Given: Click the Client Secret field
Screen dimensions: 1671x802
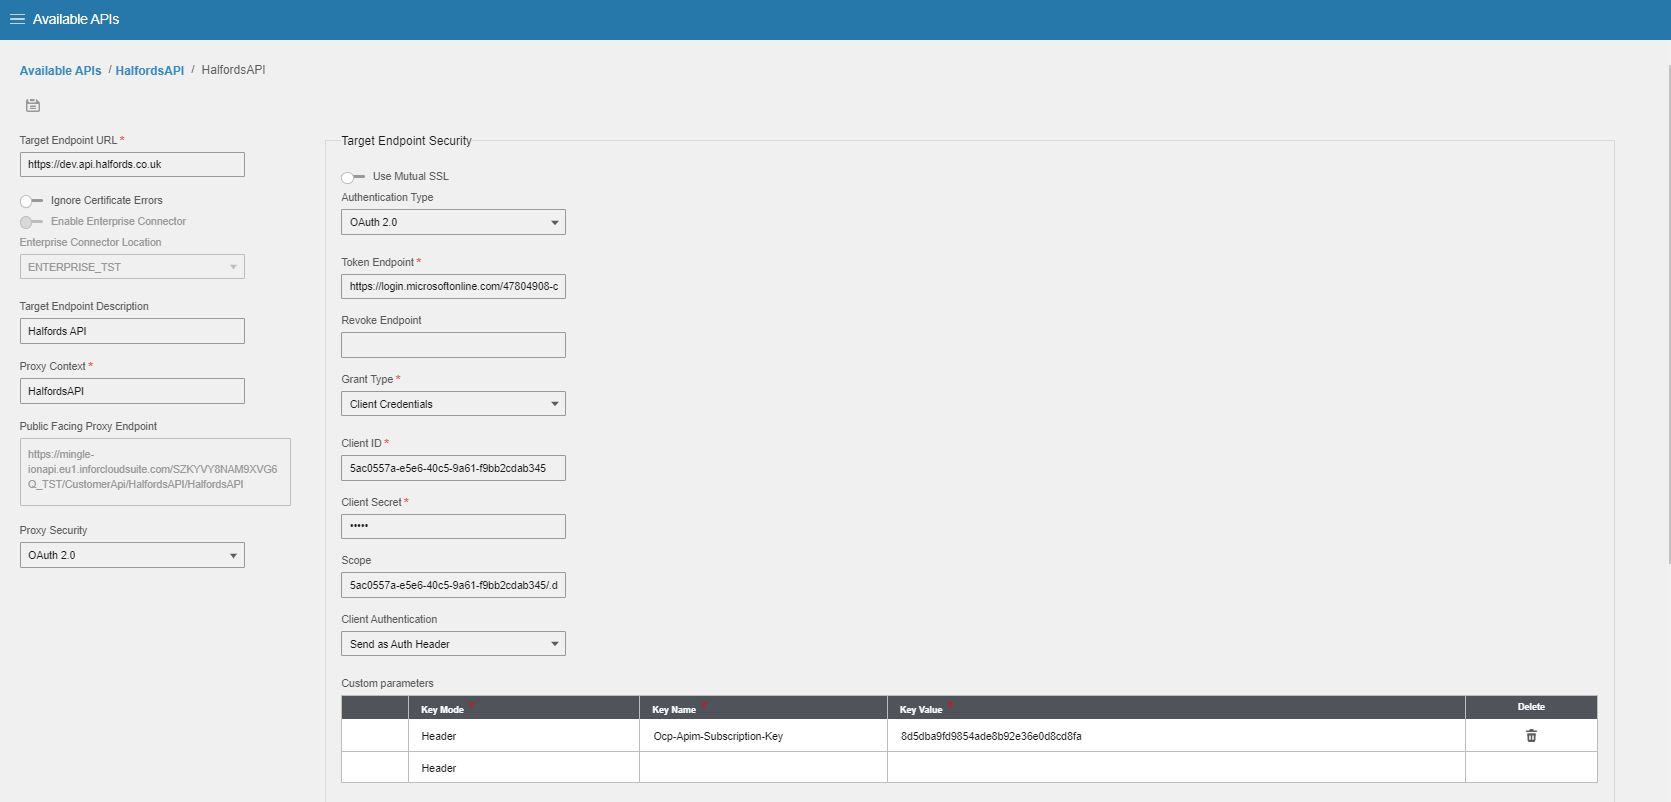Looking at the screenshot, I should [x=453, y=526].
